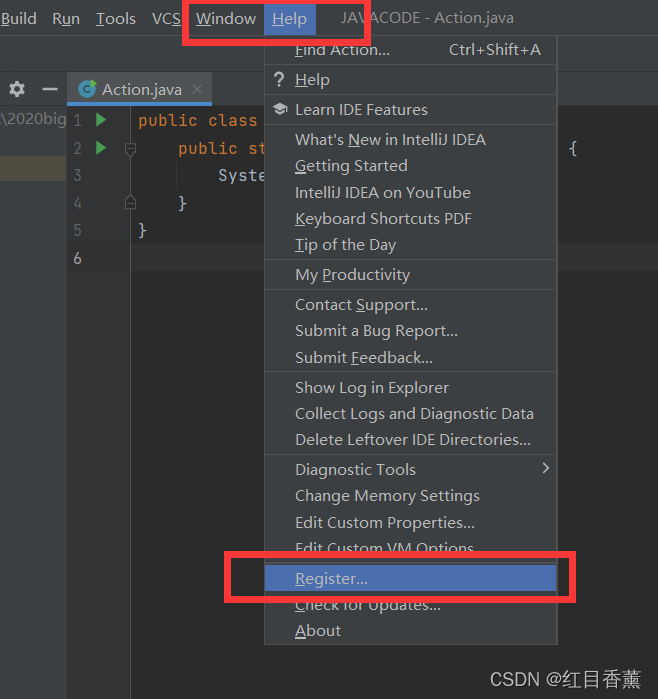Choose Collect Logs and Diagnostic Data
This screenshot has width=658, height=699.
[411, 414]
